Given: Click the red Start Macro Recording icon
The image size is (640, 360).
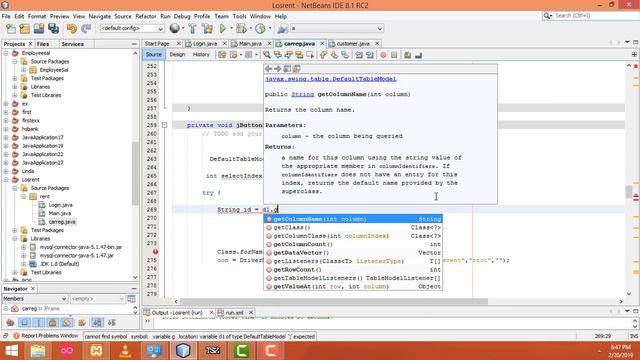Looking at the screenshot, I should coord(383,55).
